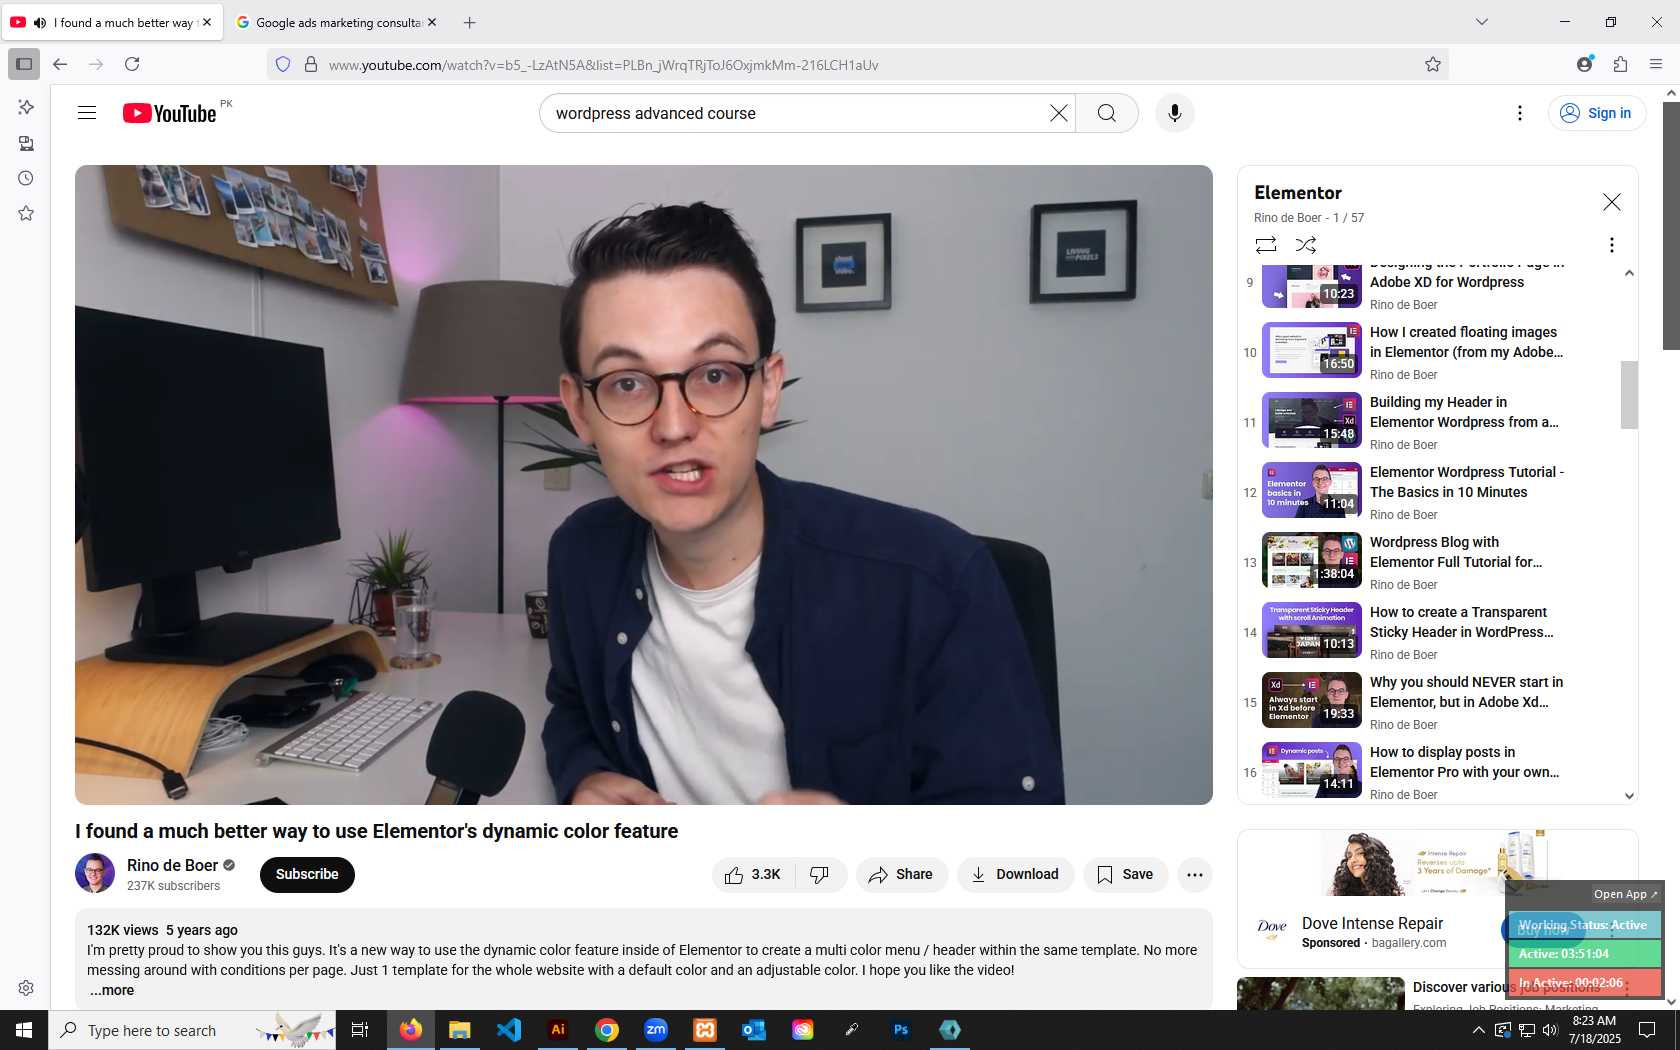Bookmark this page with the star
Screen dimensions: 1680x1050
(1433, 64)
